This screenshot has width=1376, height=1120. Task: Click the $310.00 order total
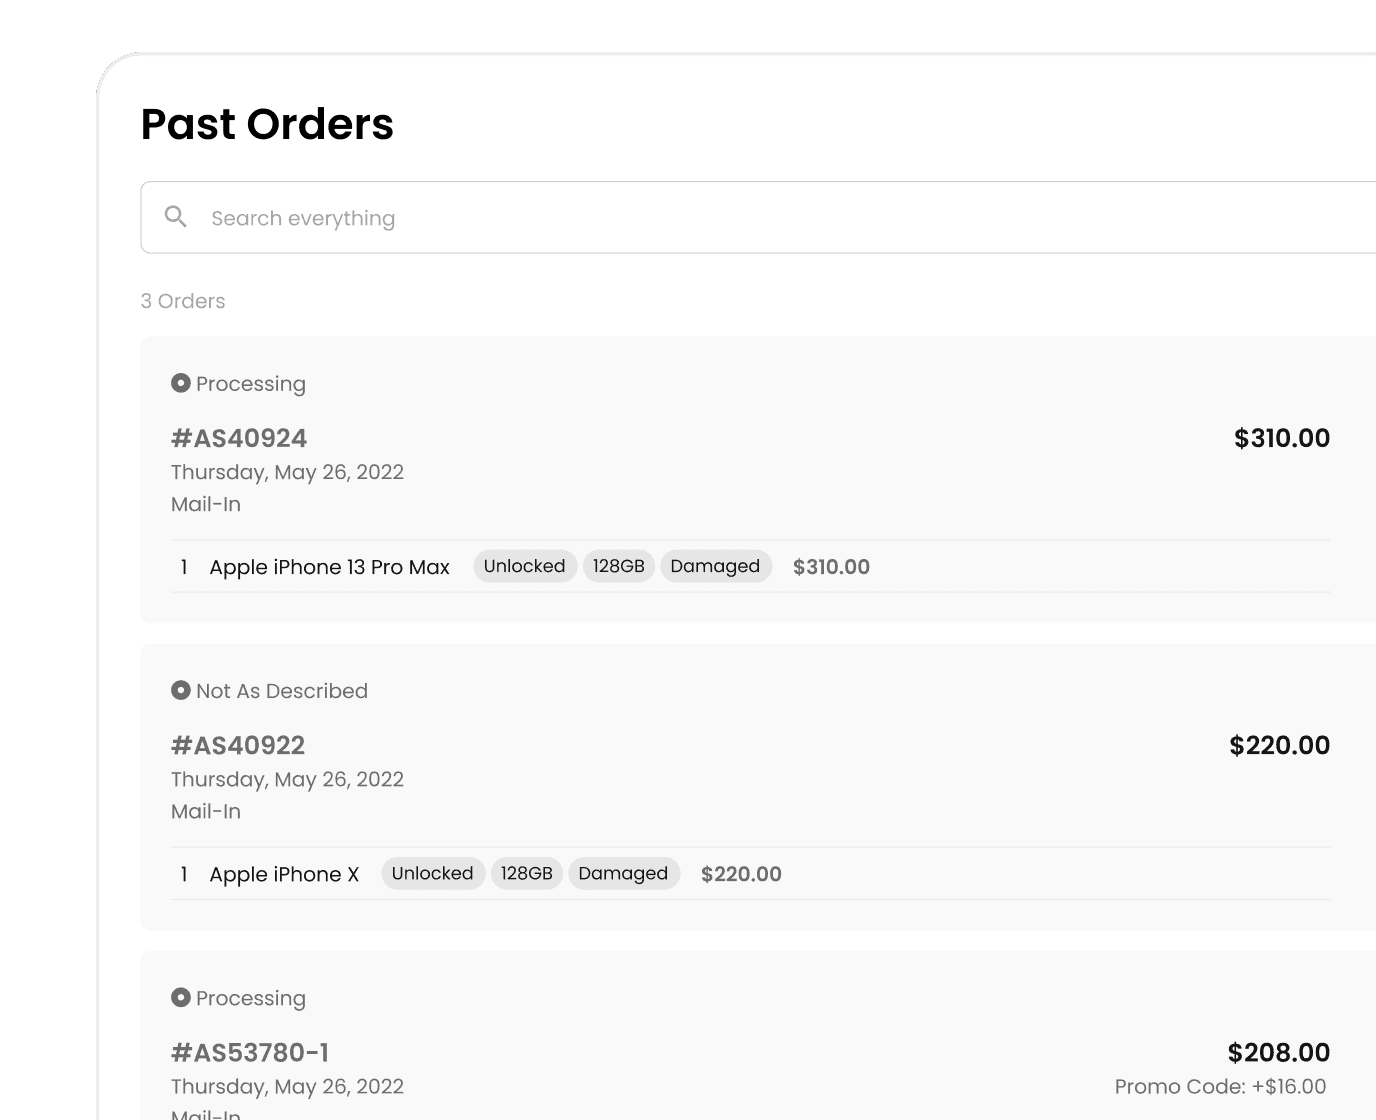1282,438
